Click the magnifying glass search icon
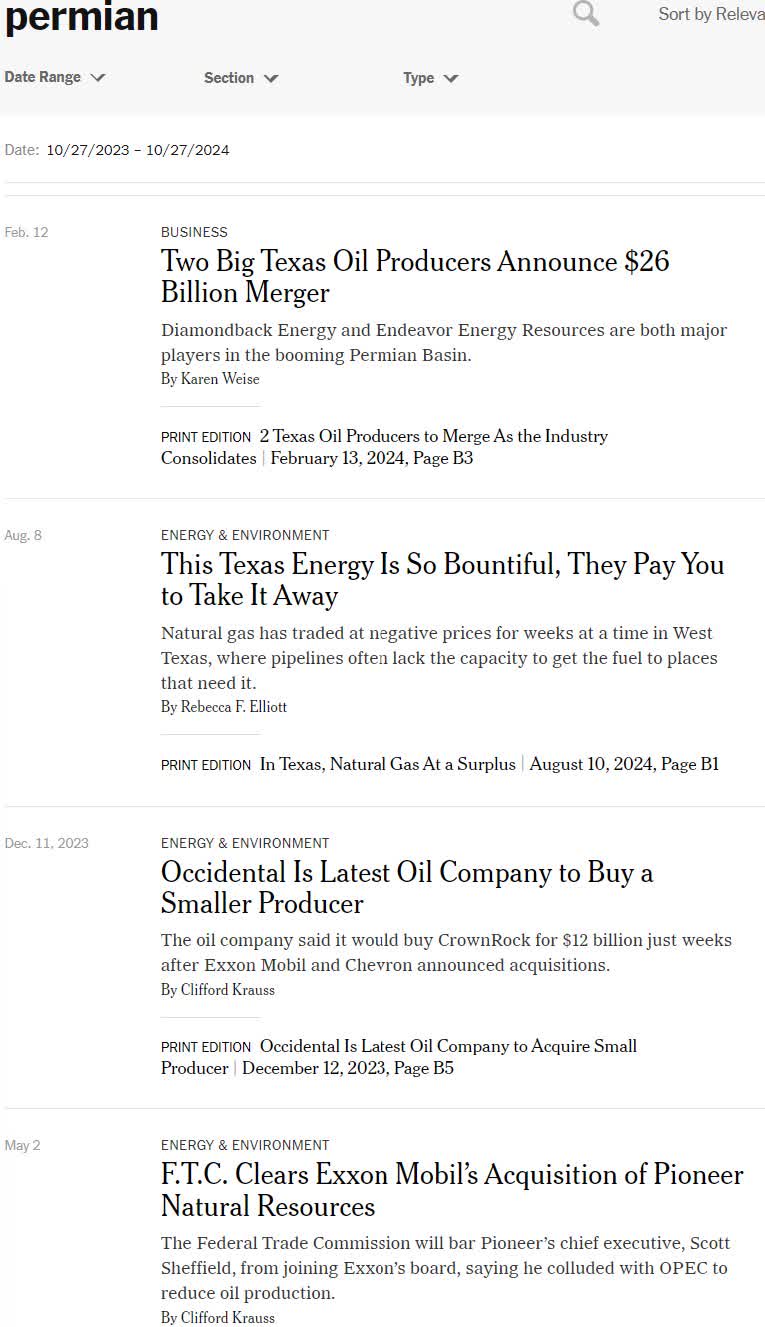The image size is (765, 1327). 586,14
